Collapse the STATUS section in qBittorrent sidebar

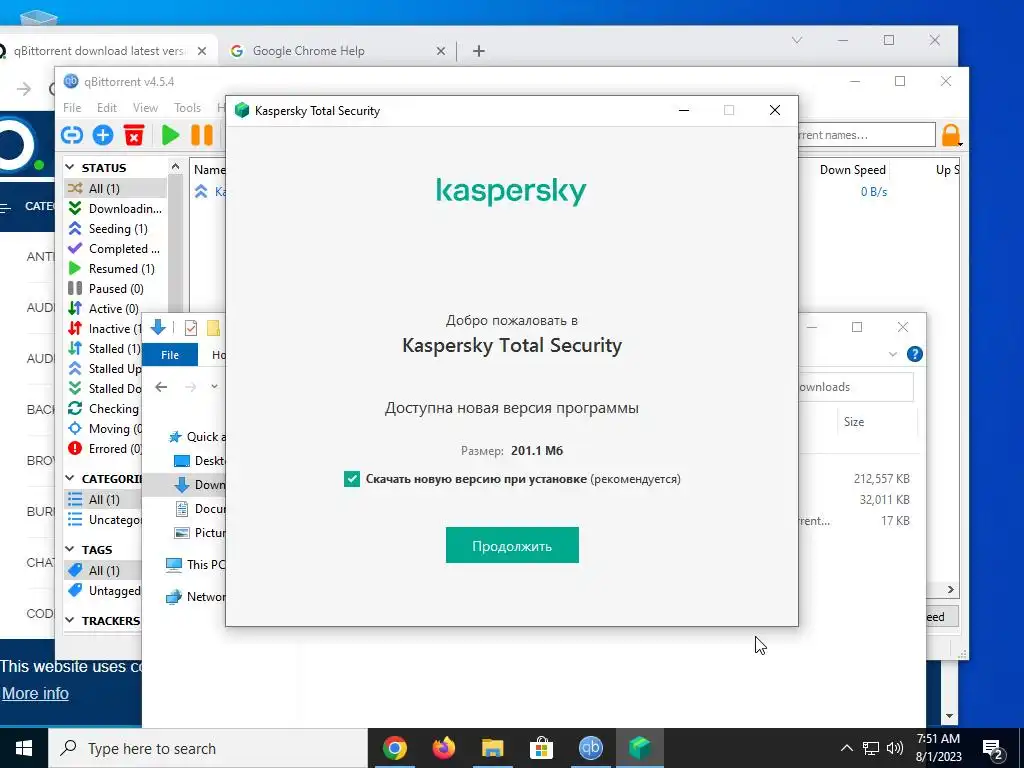[70, 168]
